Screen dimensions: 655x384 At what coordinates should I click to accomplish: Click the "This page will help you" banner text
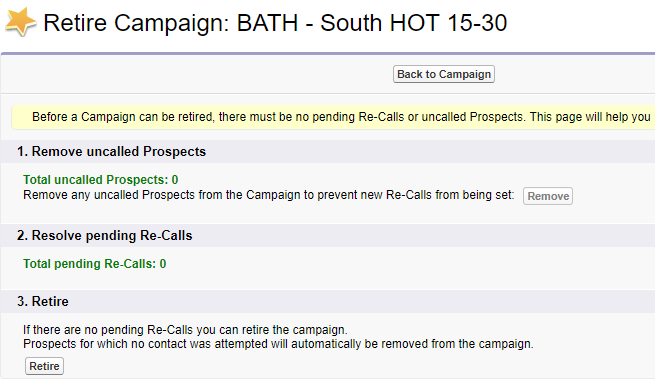tap(590, 117)
